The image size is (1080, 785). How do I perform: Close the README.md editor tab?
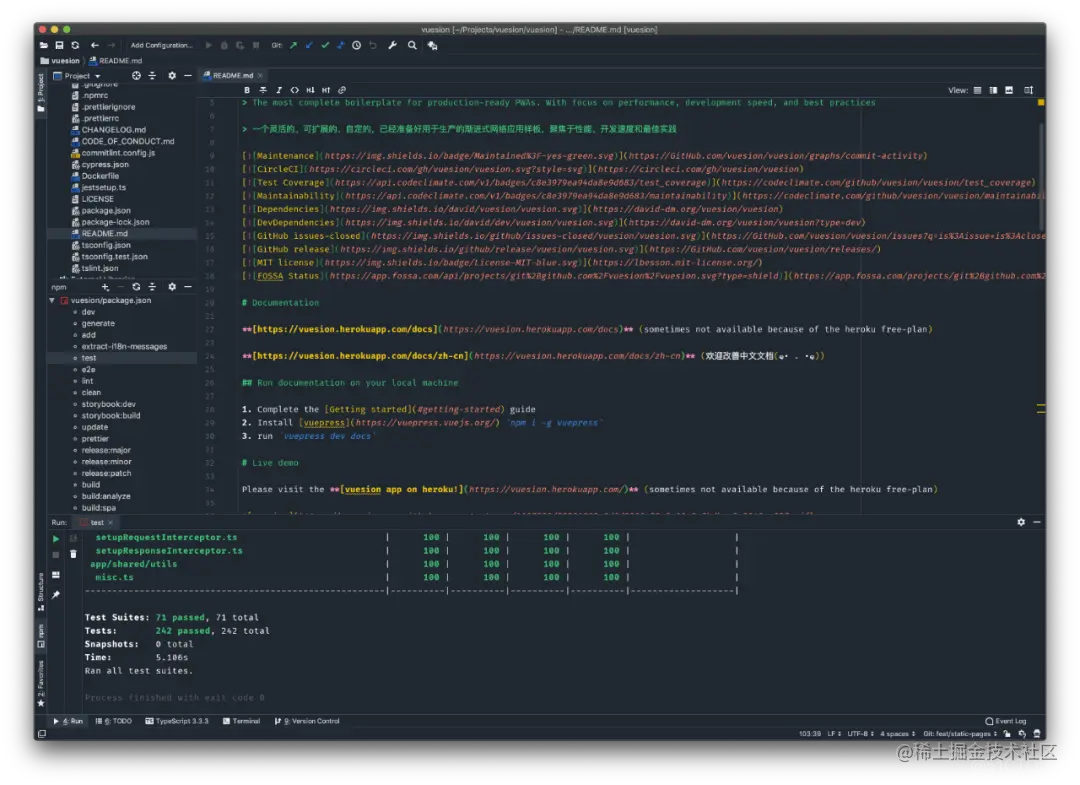[260, 76]
